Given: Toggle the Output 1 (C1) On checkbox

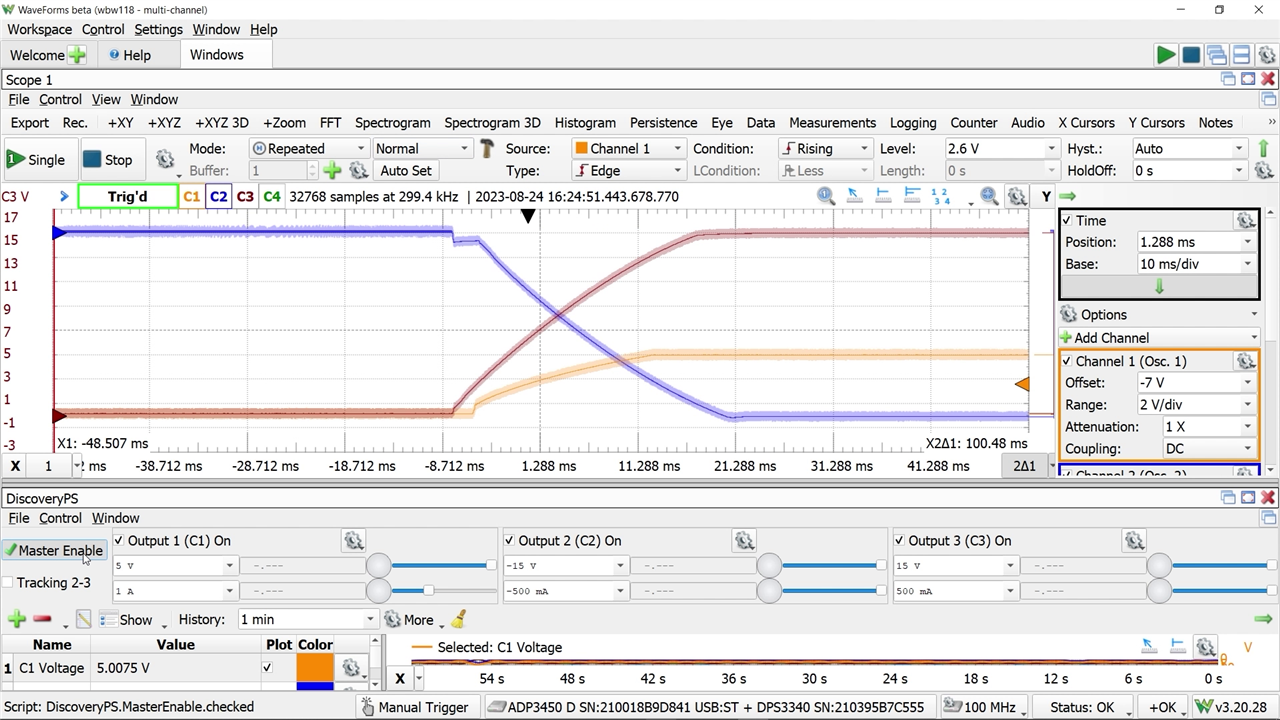Looking at the screenshot, I should click(x=119, y=541).
